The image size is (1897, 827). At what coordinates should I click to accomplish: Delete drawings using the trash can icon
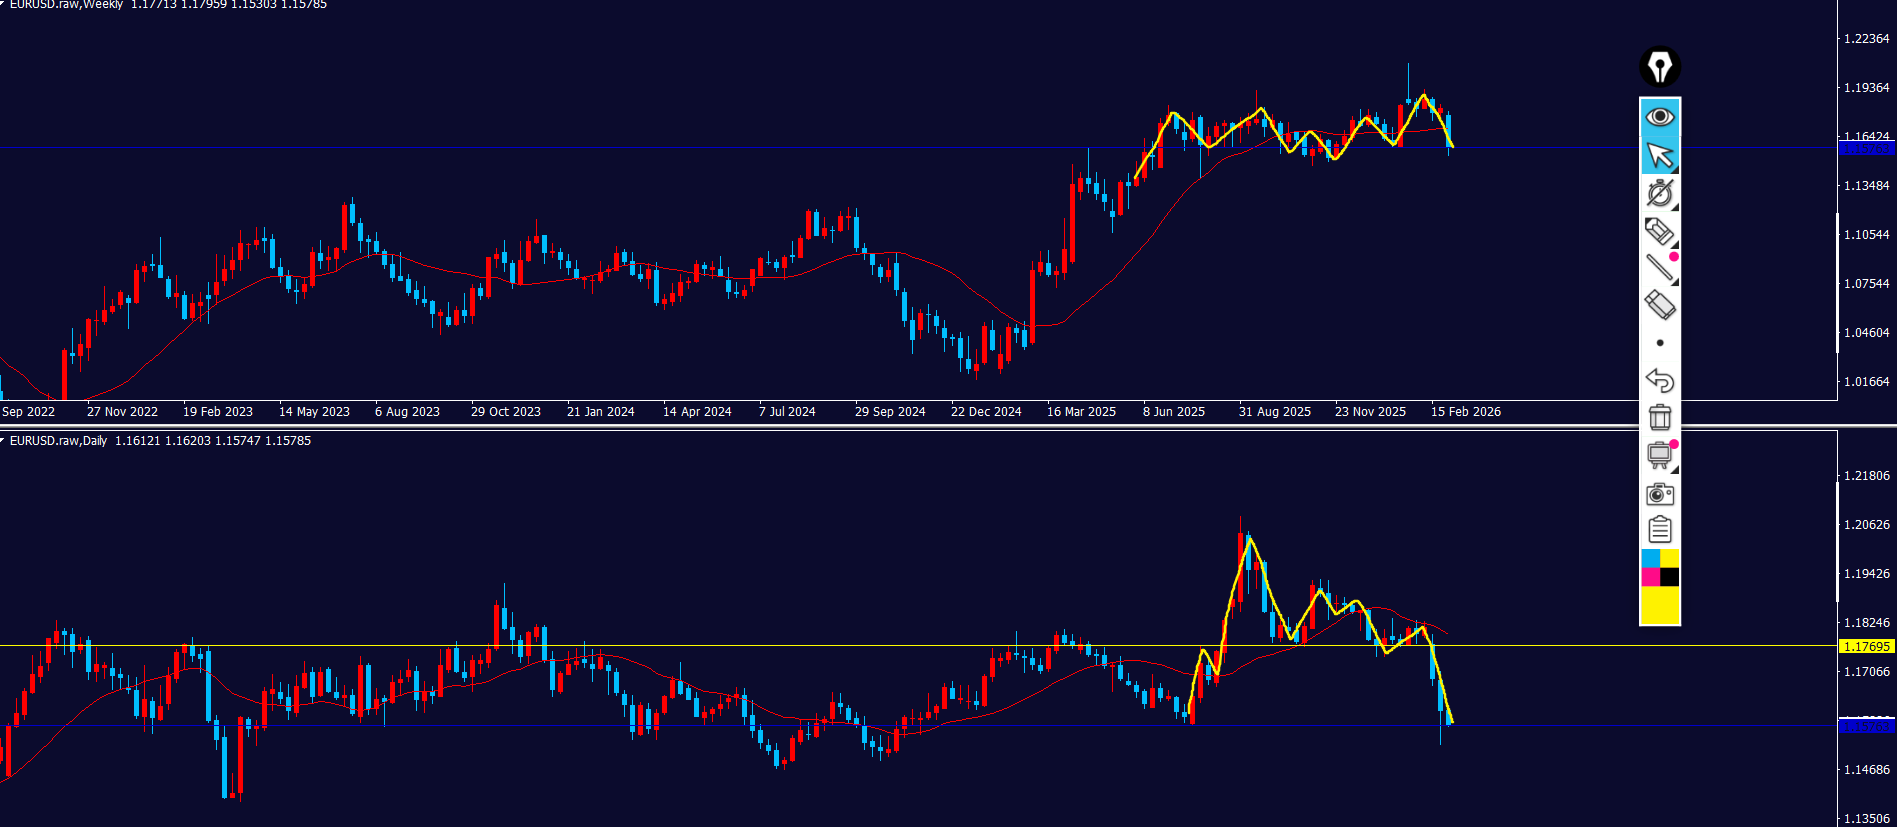click(1659, 417)
